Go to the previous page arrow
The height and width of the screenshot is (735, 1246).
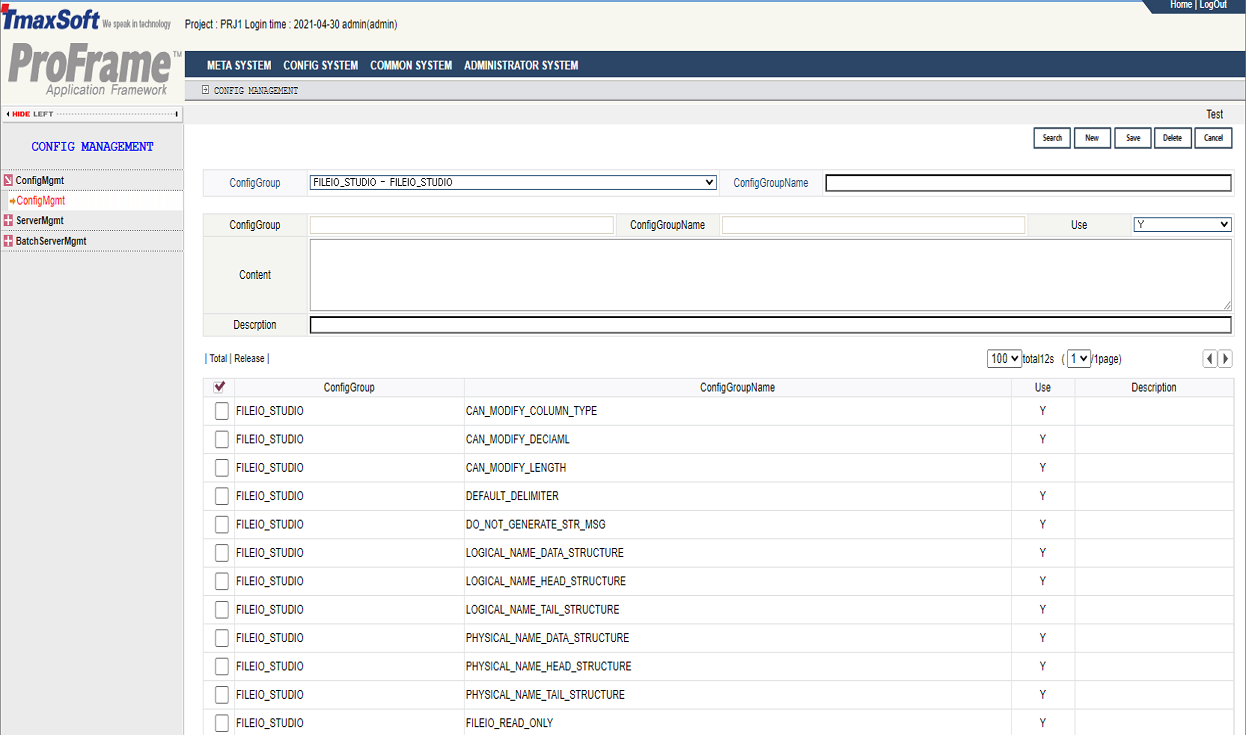click(x=1209, y=359)
